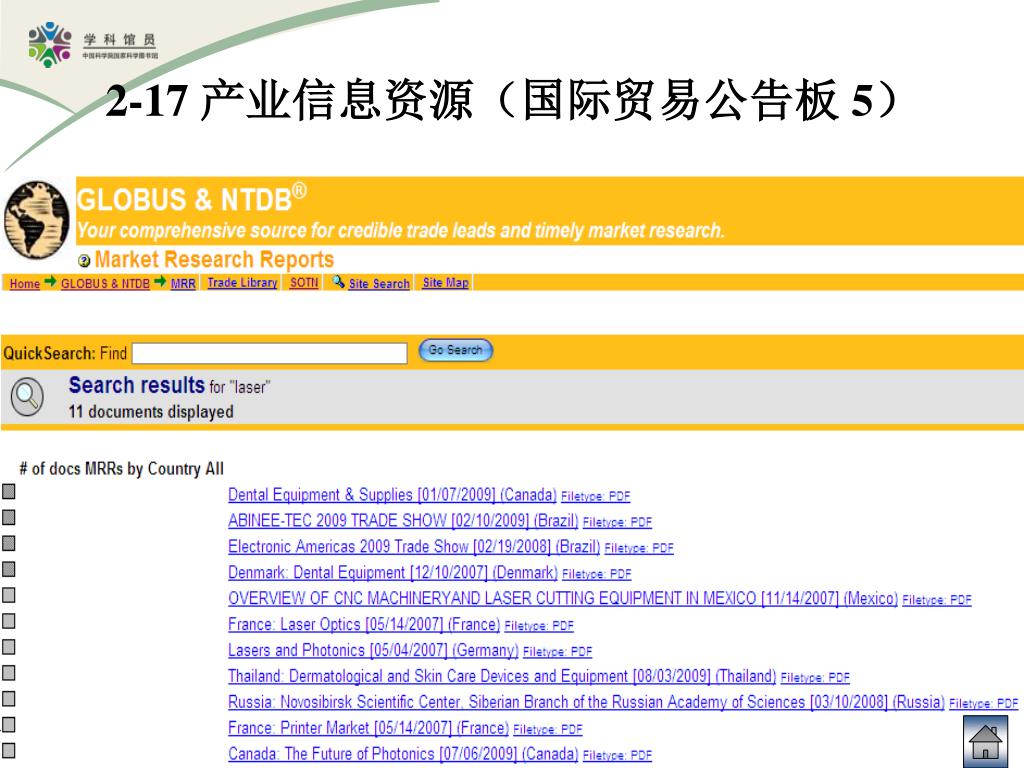
Task: Open Trade Library in navigation bar
Action: click(242, 283)
